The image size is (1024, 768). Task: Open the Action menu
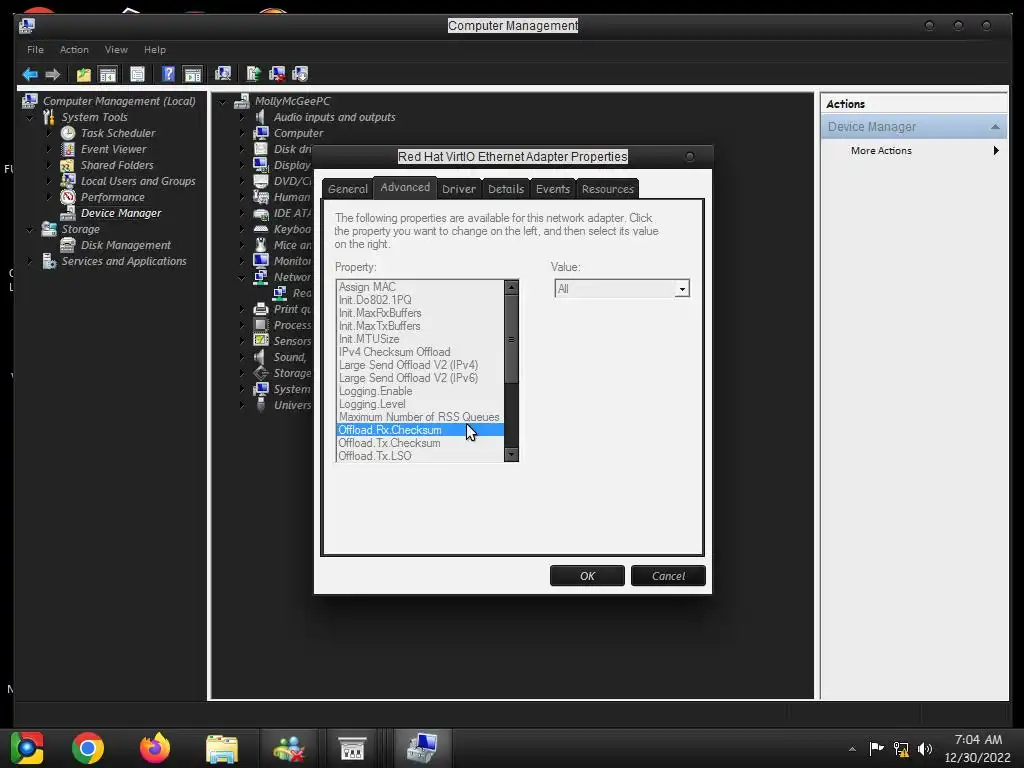click(x=74, y=50)
